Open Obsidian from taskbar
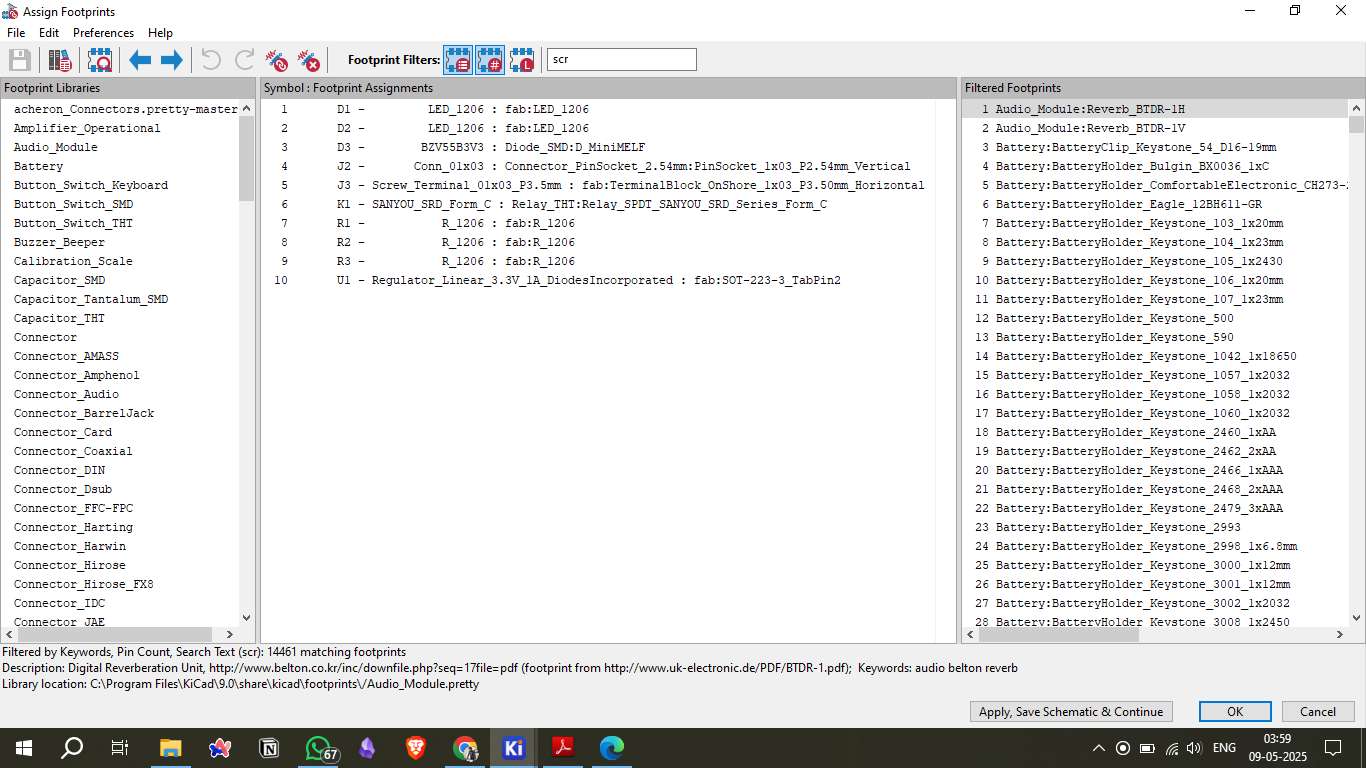 point(367,748)
